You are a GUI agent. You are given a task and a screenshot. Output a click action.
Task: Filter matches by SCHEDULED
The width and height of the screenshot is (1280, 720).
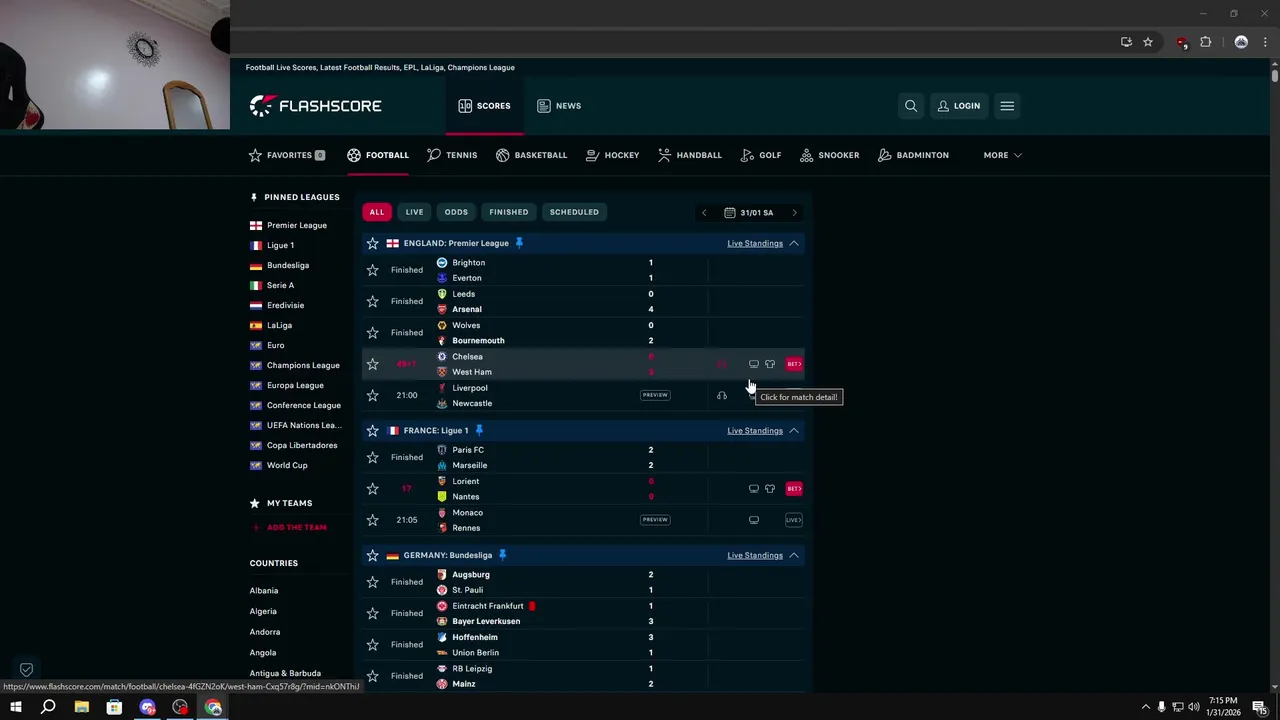574,212
